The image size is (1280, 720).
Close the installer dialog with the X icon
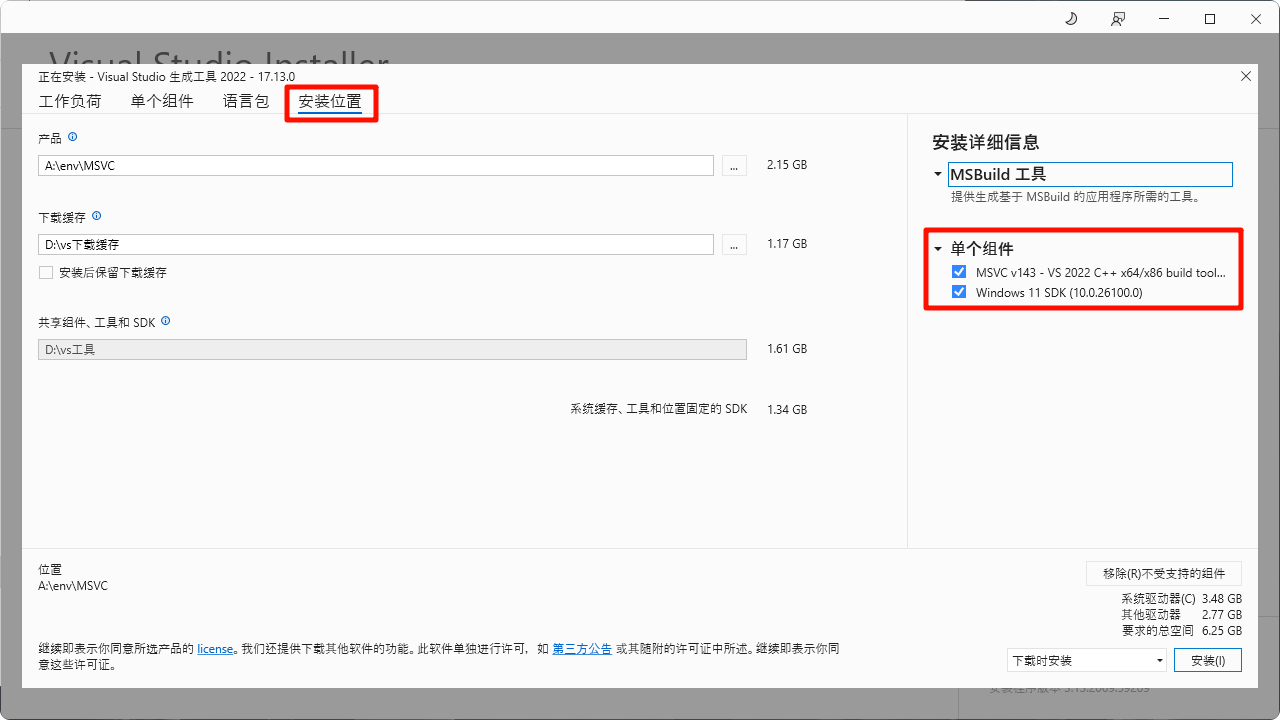pos(1245,76)
